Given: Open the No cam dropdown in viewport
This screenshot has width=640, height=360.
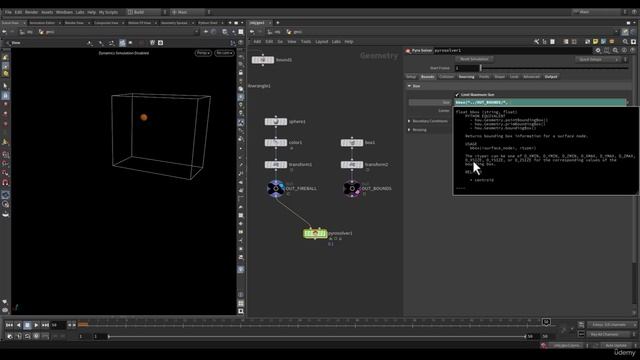Looking at the screenshot, I should point(224,53).
